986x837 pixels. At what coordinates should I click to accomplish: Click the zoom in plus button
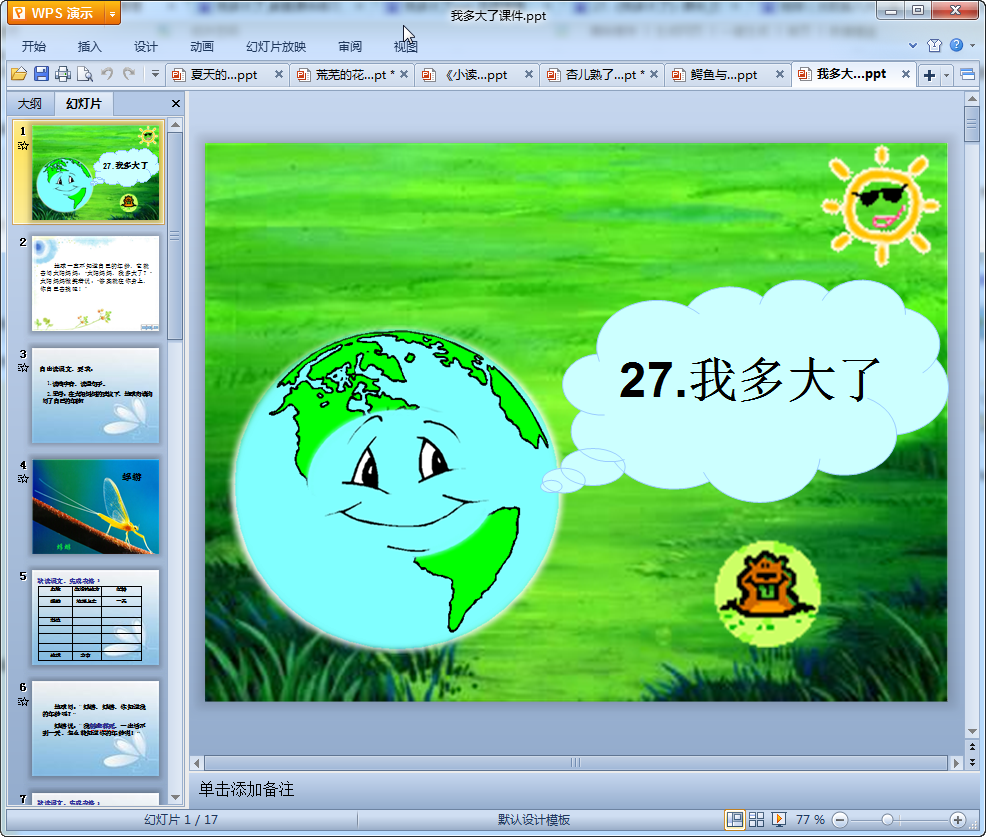pos(957,819)
